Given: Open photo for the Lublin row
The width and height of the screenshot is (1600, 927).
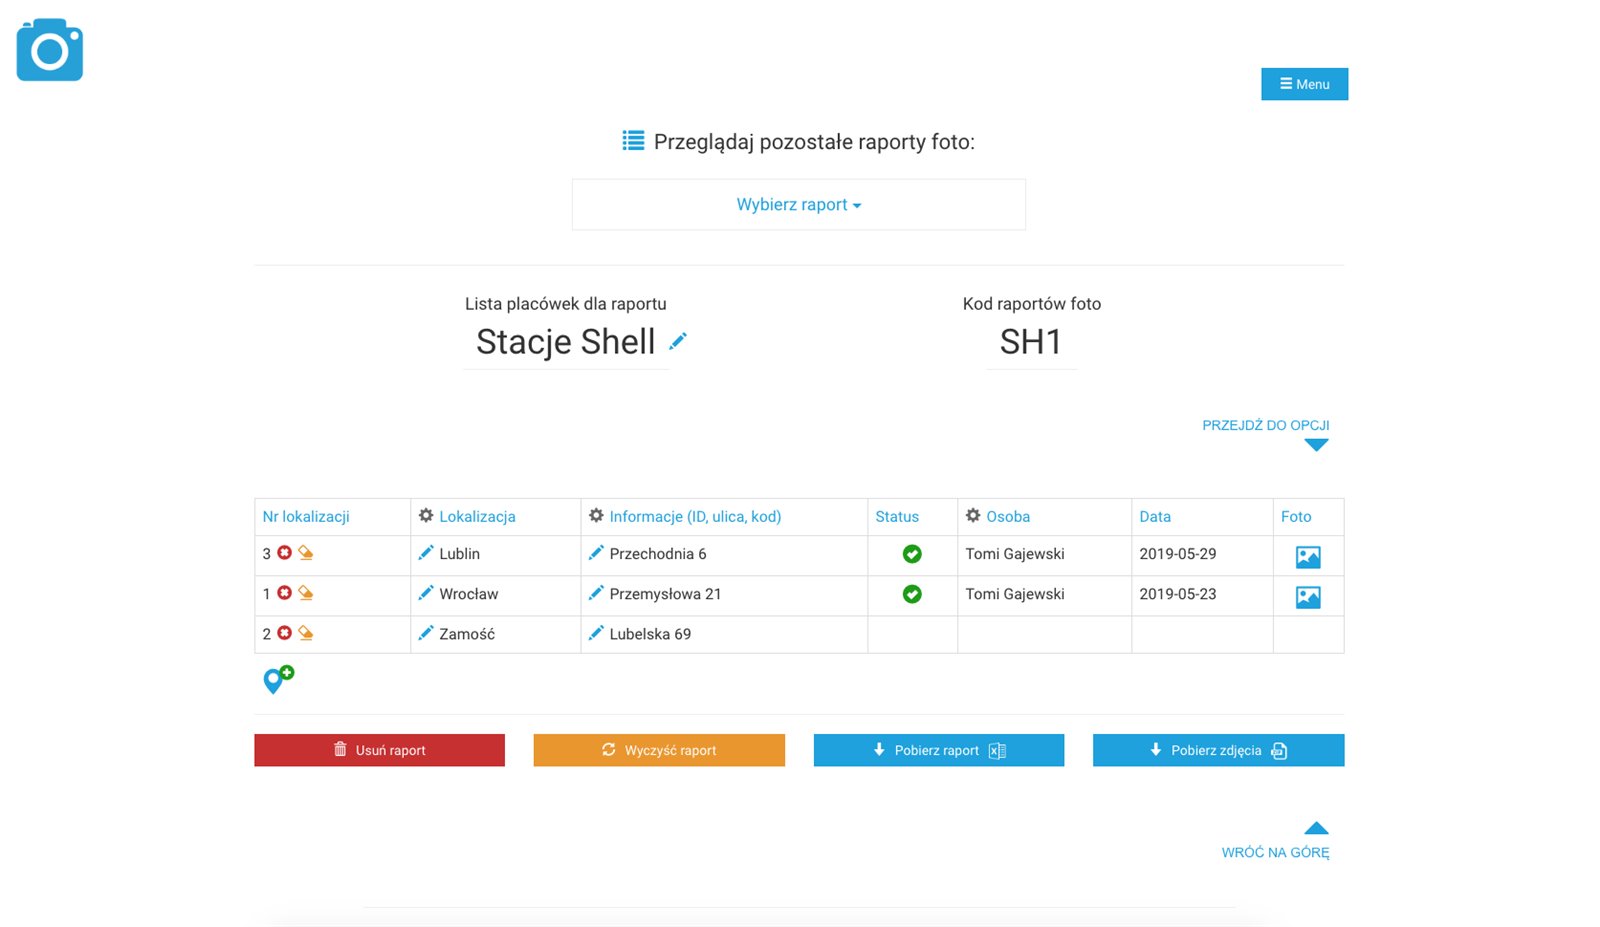Looking at the screenshot, I should pyautogui.click(x=1308, y=557).
